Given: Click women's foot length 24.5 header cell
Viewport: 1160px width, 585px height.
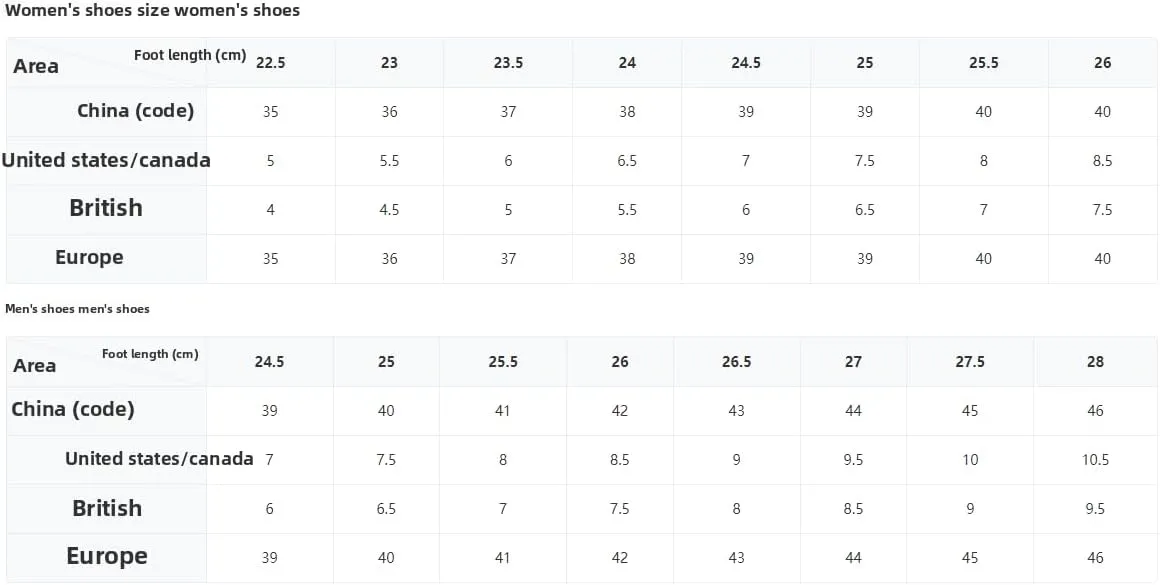Looking at the screenshot, I should [x=746, y=63].
